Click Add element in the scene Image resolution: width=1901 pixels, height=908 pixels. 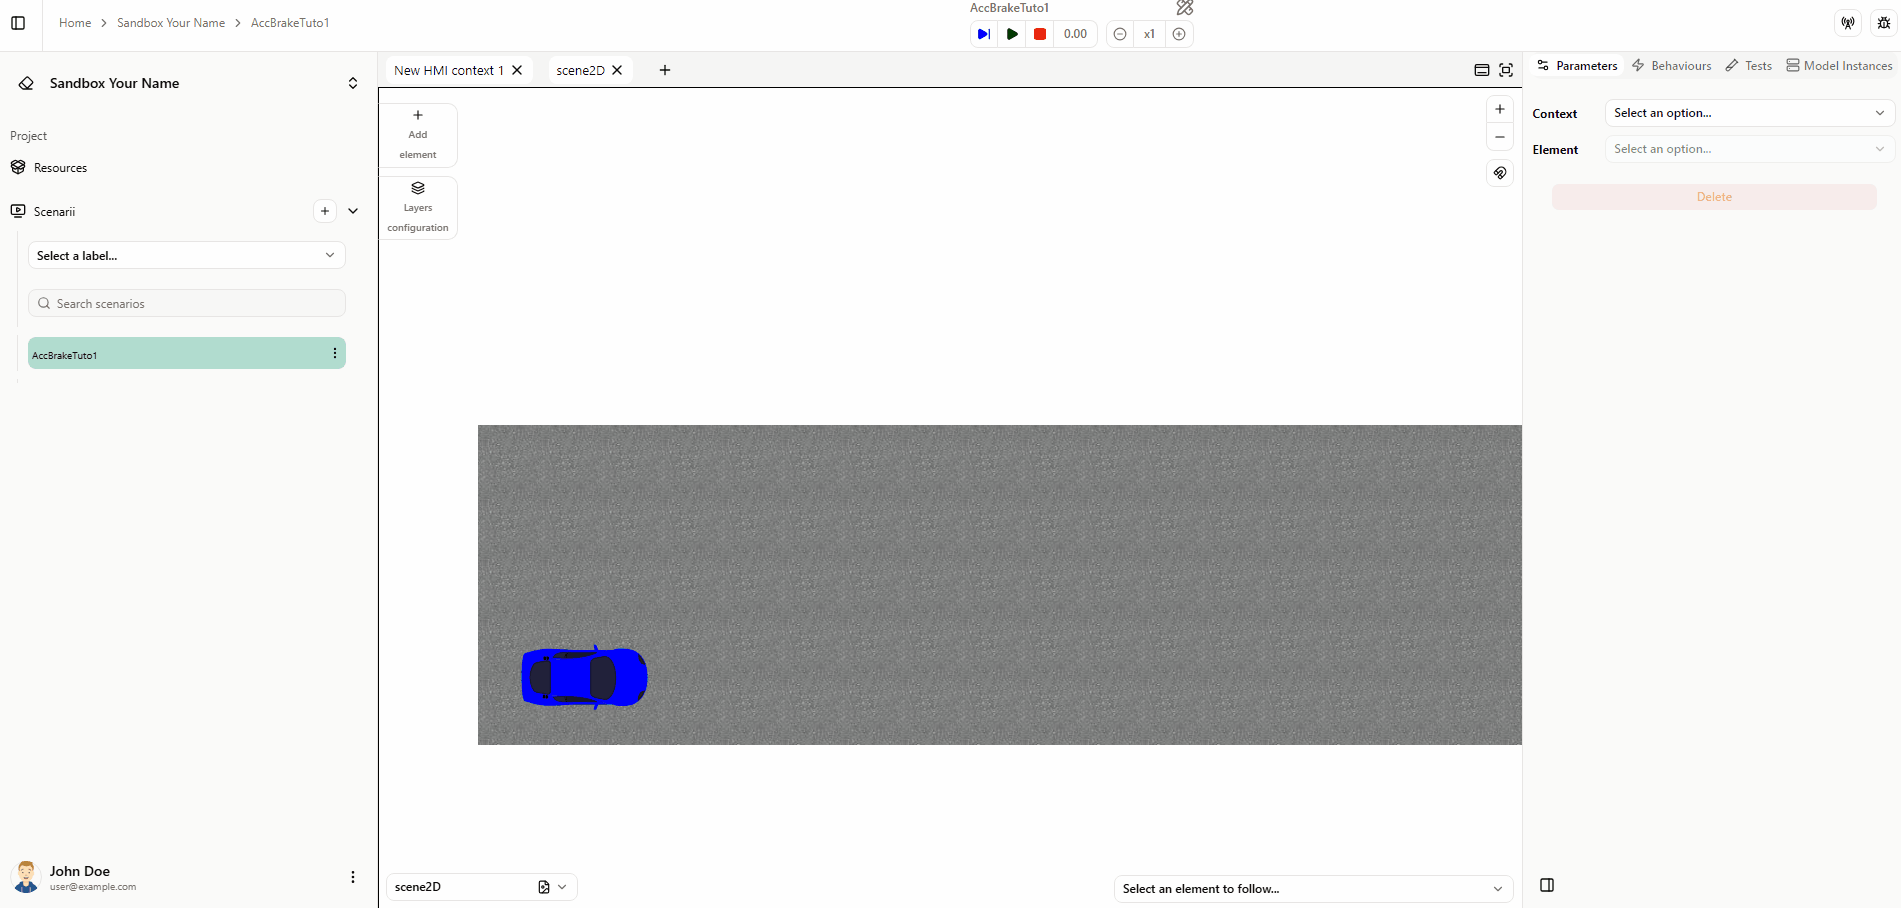(418, 134)
